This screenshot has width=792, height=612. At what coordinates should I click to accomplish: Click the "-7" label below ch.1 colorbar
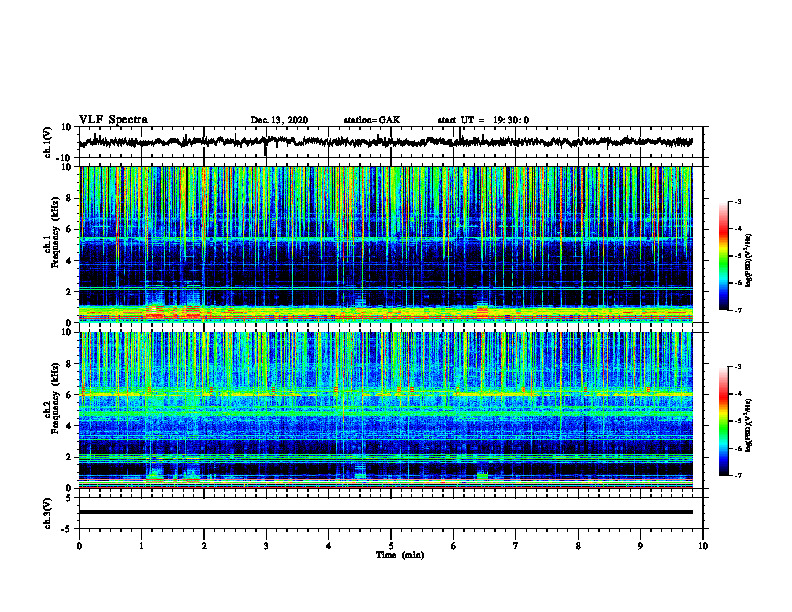[x=738, y=311]
